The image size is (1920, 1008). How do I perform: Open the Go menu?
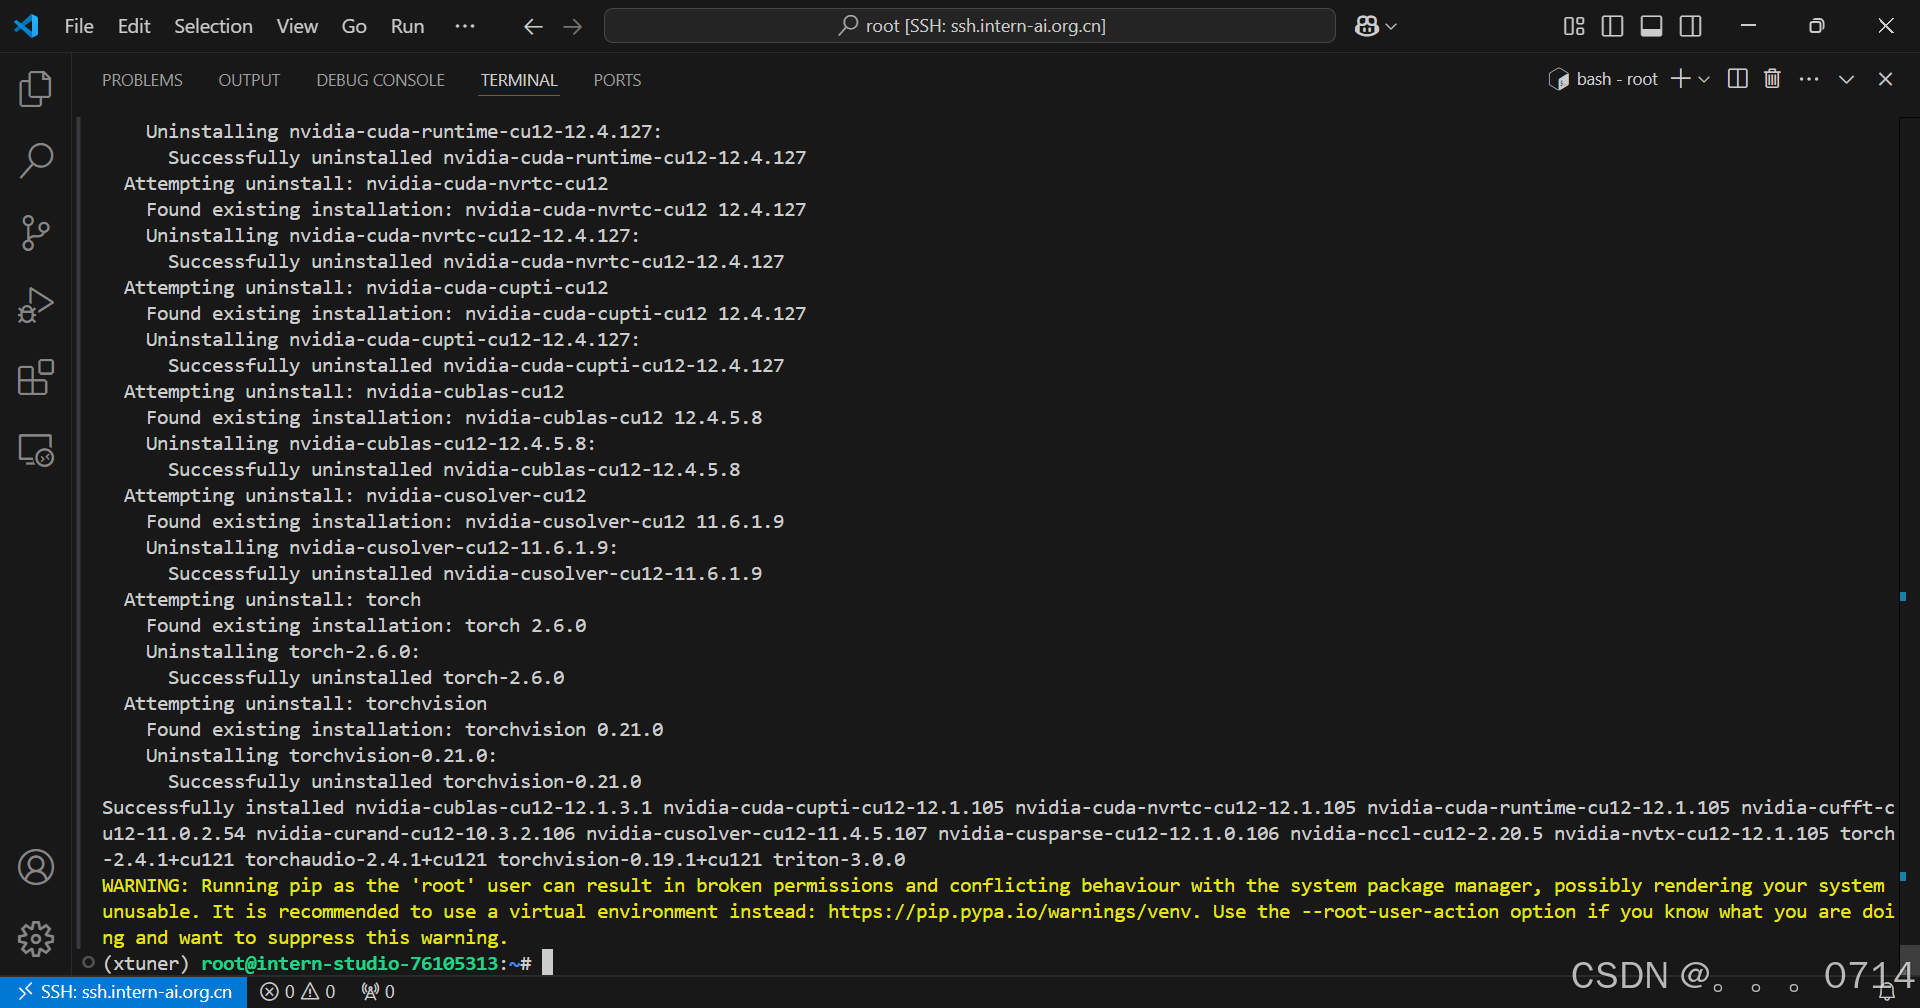click(x=354, y=26)
